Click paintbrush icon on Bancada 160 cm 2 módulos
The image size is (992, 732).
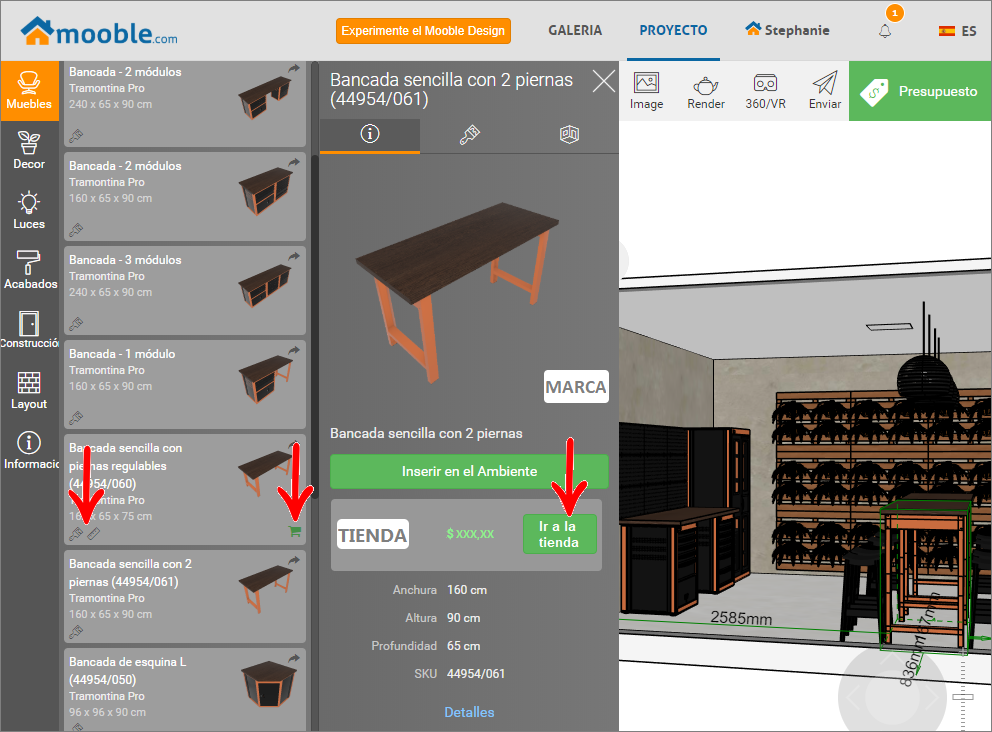[76, 230]
